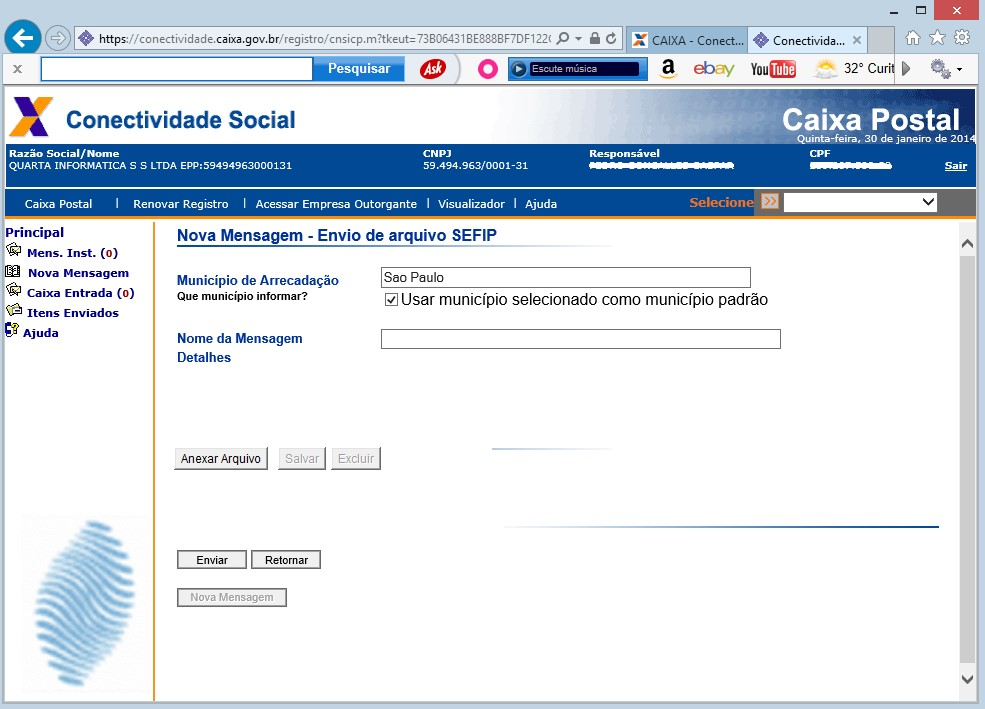985x709 pixels.
Task: Click the browser forward arrow button
Action: [x=57, y=38]
